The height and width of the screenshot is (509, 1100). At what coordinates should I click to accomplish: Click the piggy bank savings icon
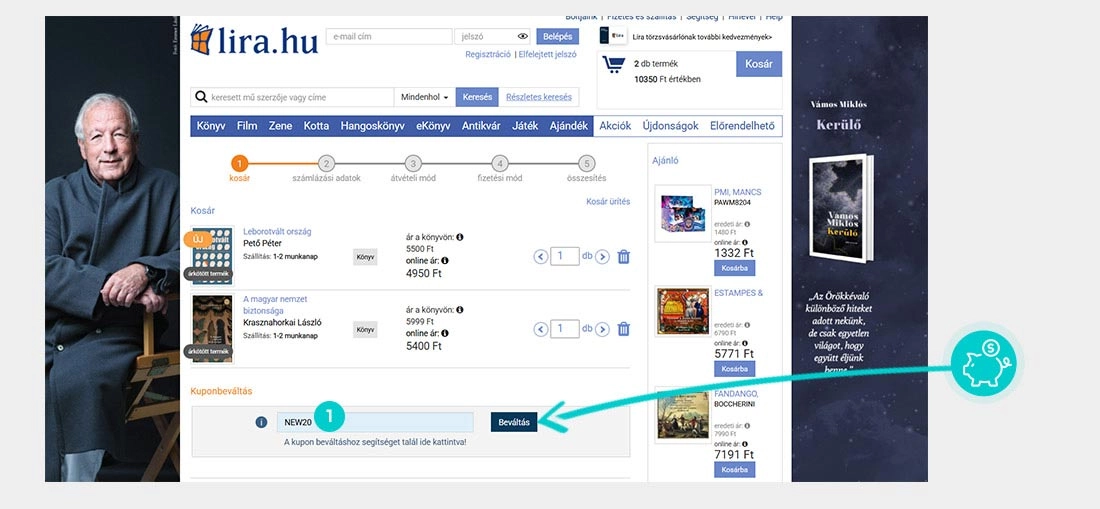pyautogui.click(x=984, y=363)
